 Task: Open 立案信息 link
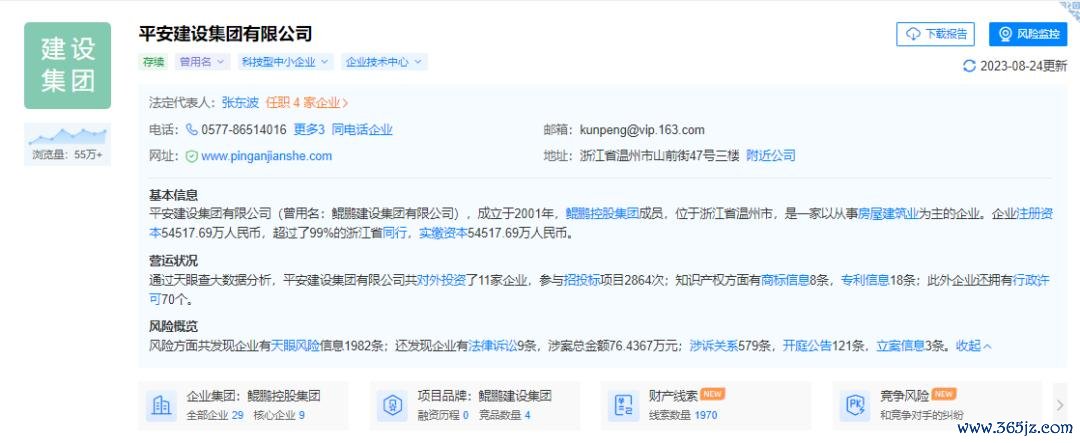click(900, 346)
